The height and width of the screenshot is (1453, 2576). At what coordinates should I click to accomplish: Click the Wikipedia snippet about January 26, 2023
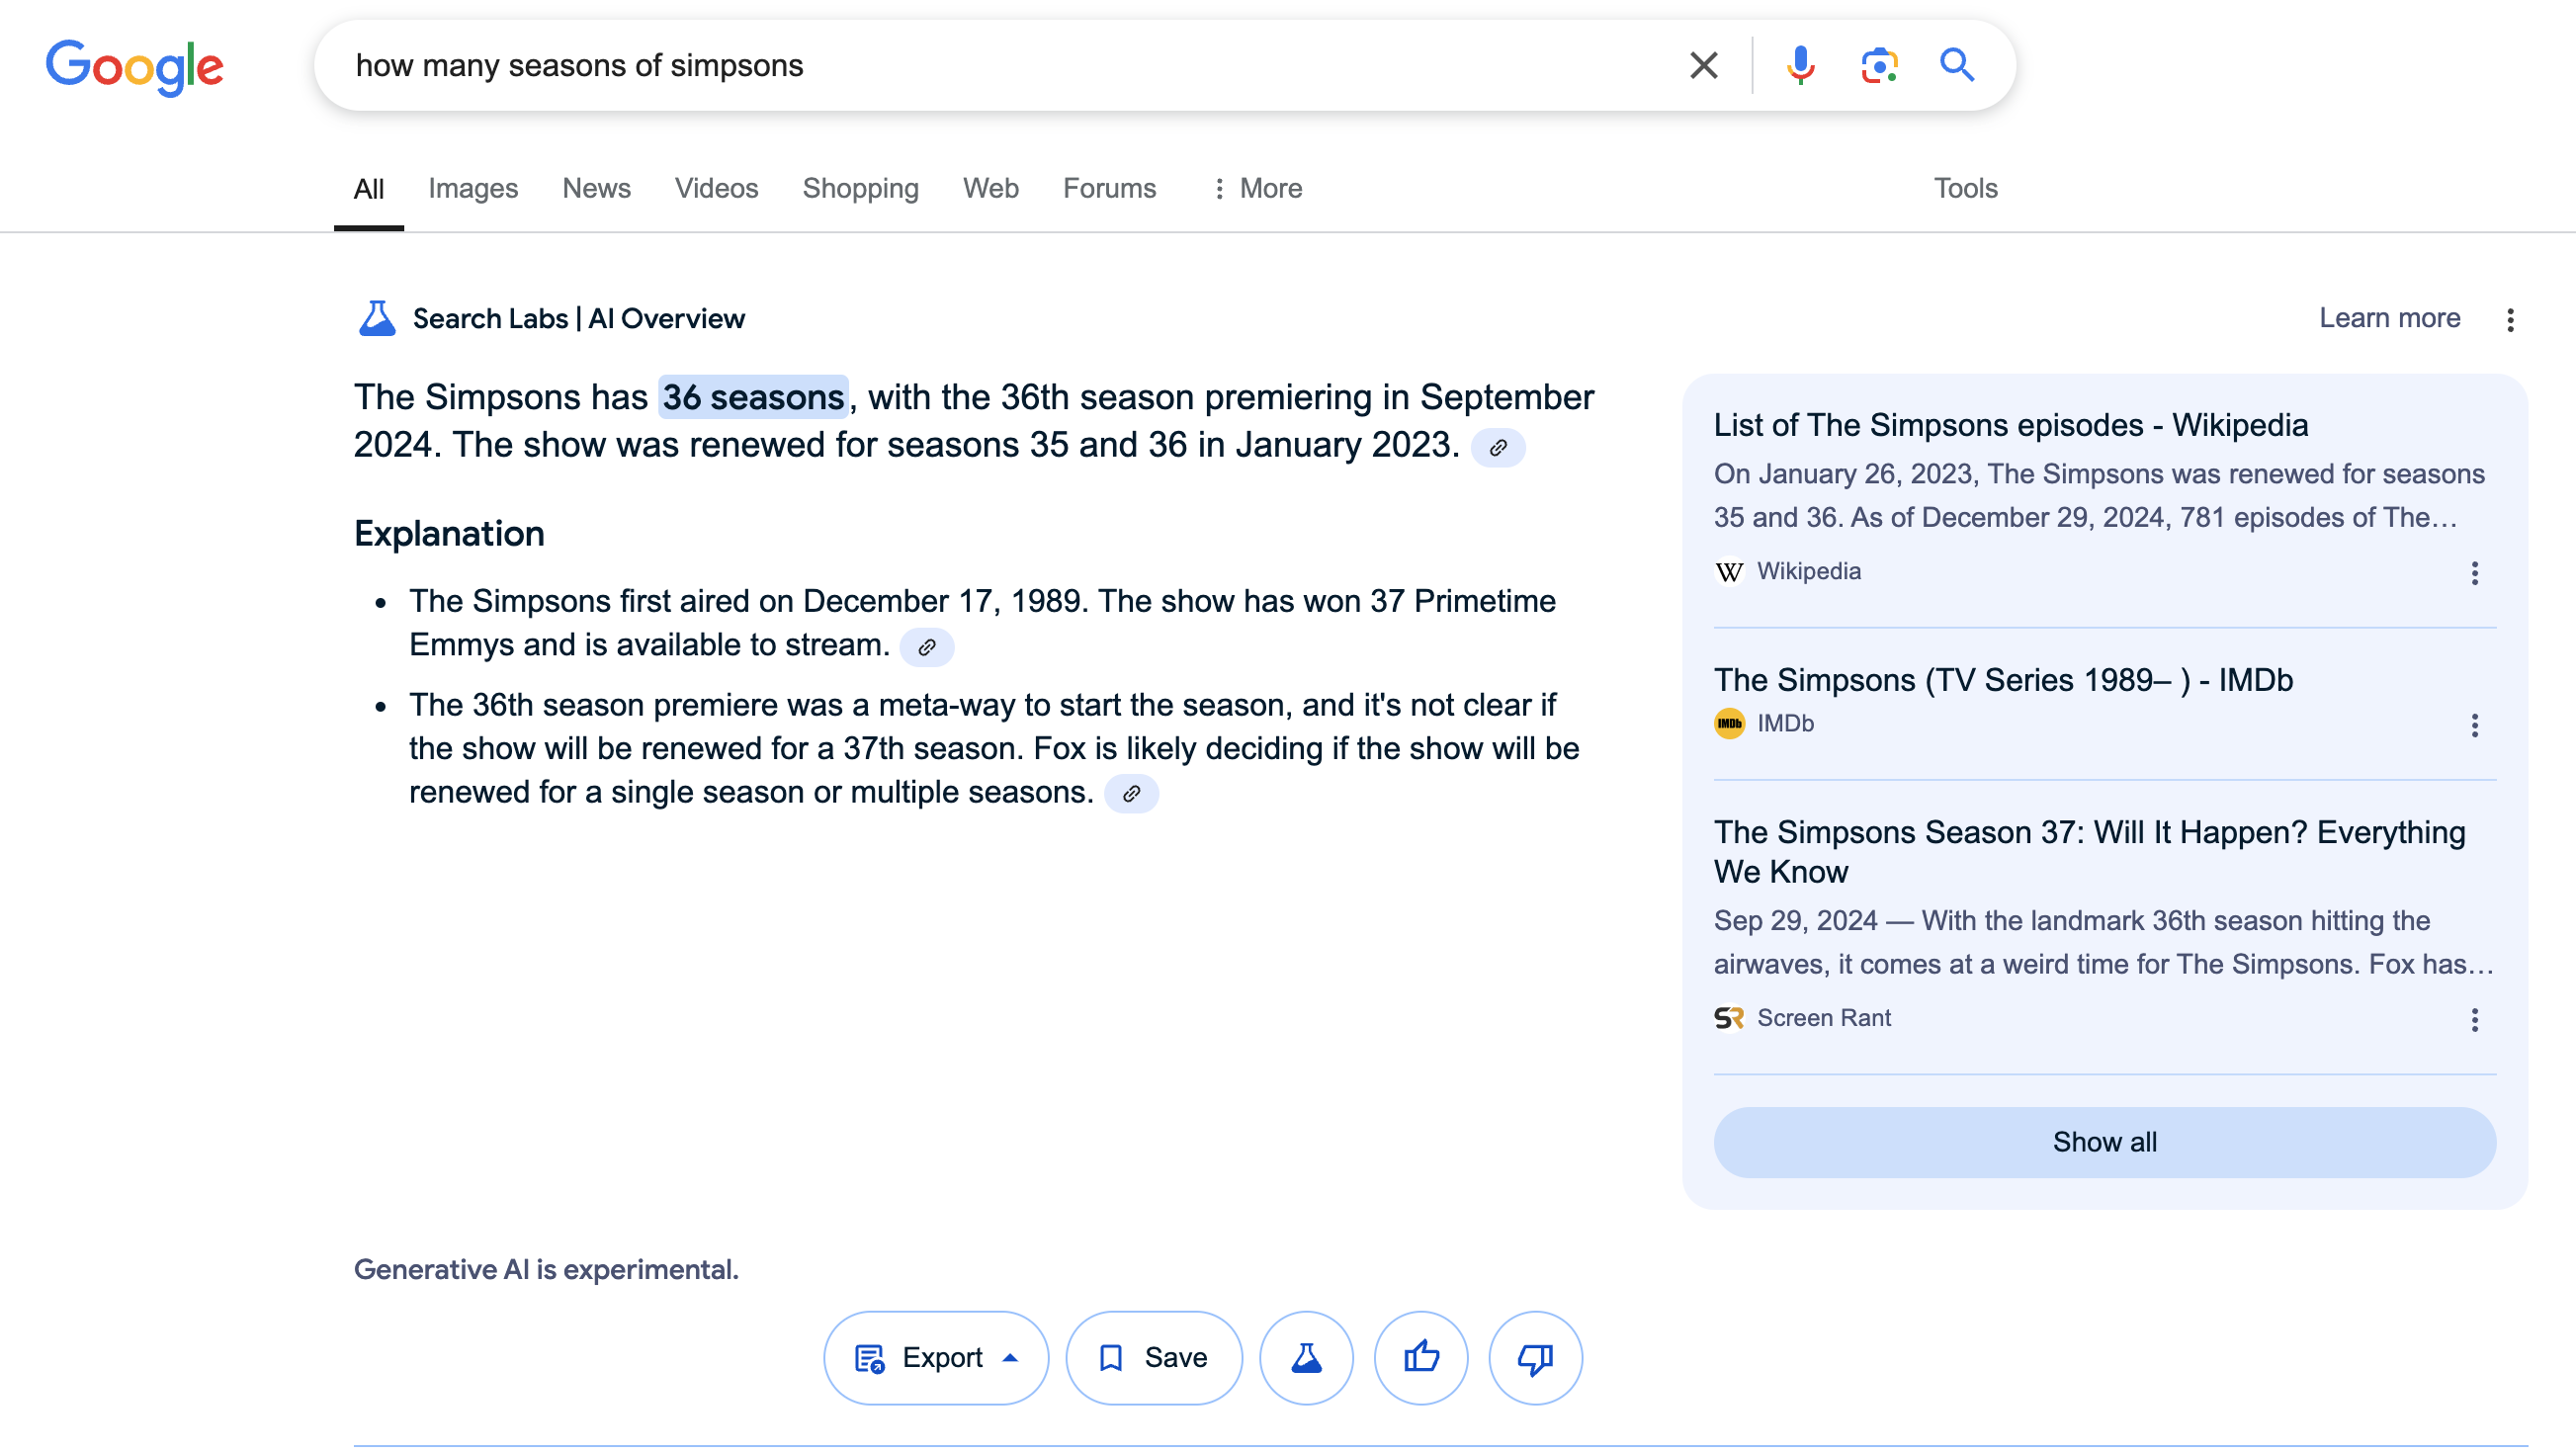point(2098,496)
